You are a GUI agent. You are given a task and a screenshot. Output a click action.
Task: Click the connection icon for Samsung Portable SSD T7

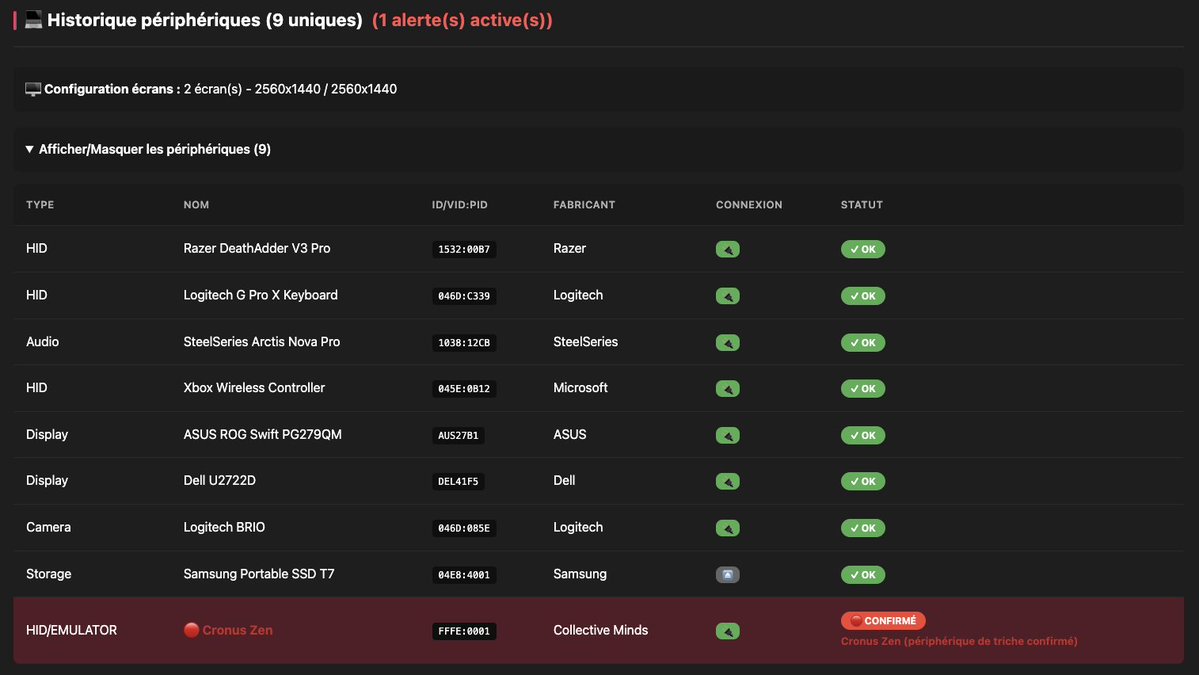727,575
